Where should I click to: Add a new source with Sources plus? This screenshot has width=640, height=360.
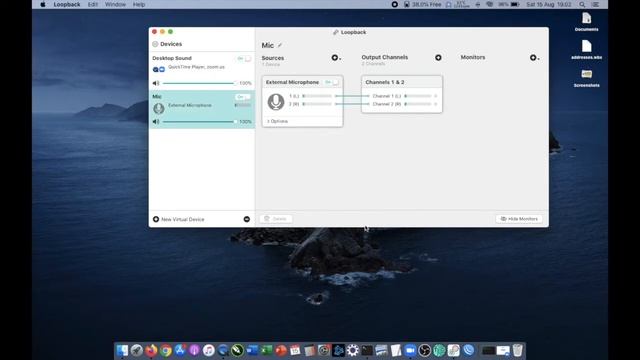pos(335,58)
